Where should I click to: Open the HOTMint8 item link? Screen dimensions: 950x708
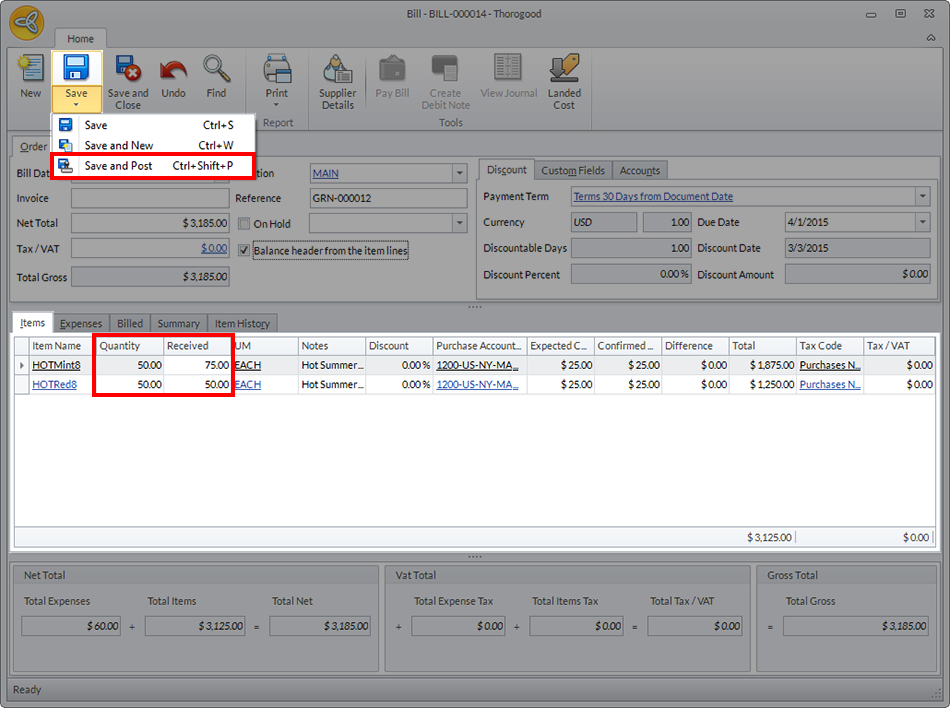tap(56, 366)
